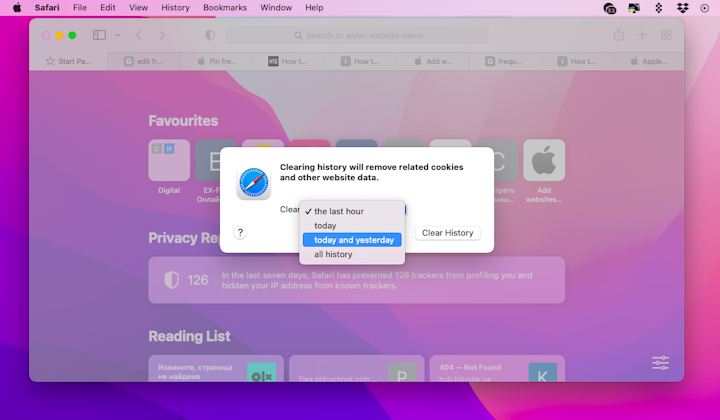Click the Share icon in toolbar
Image resolution: width=720 pixels, height=420 pixels.
(619, 35)
